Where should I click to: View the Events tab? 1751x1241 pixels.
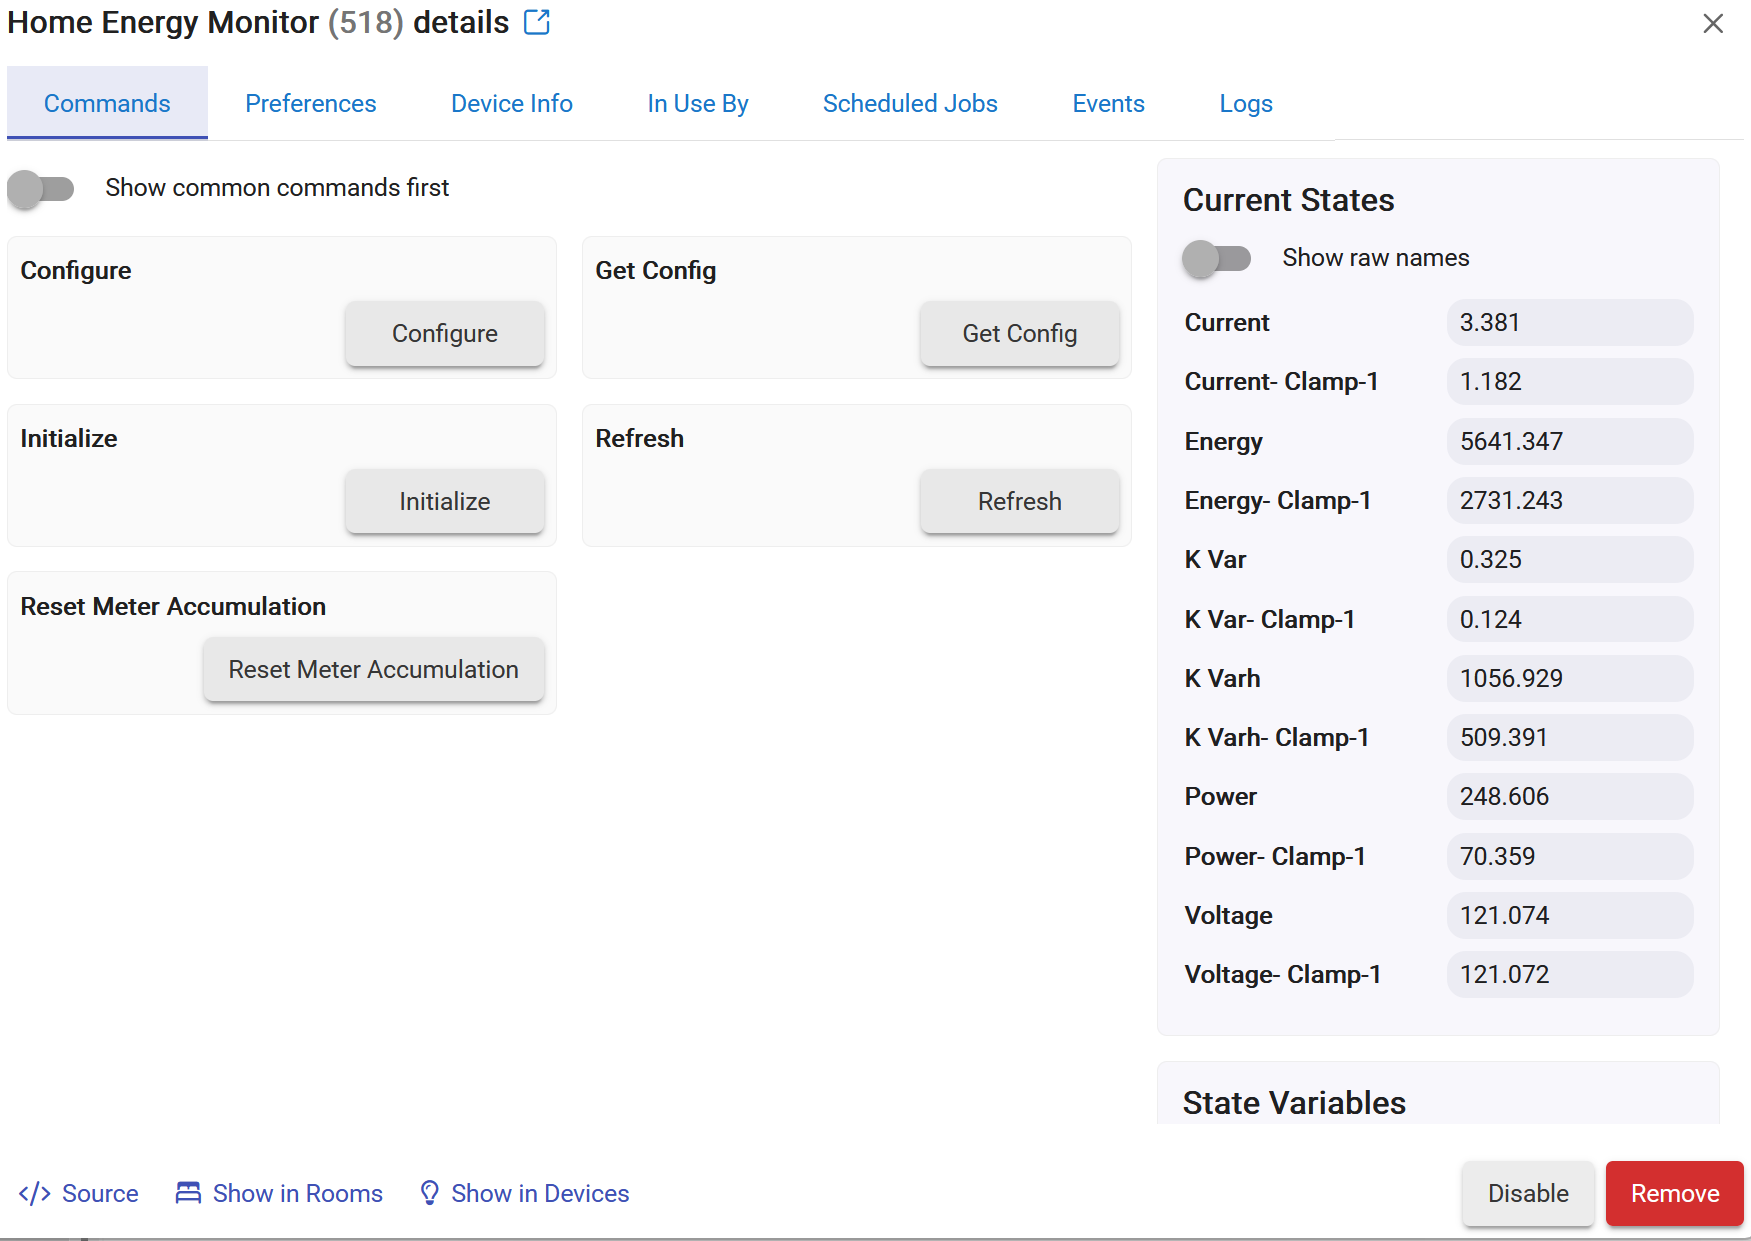[1108, 103]
